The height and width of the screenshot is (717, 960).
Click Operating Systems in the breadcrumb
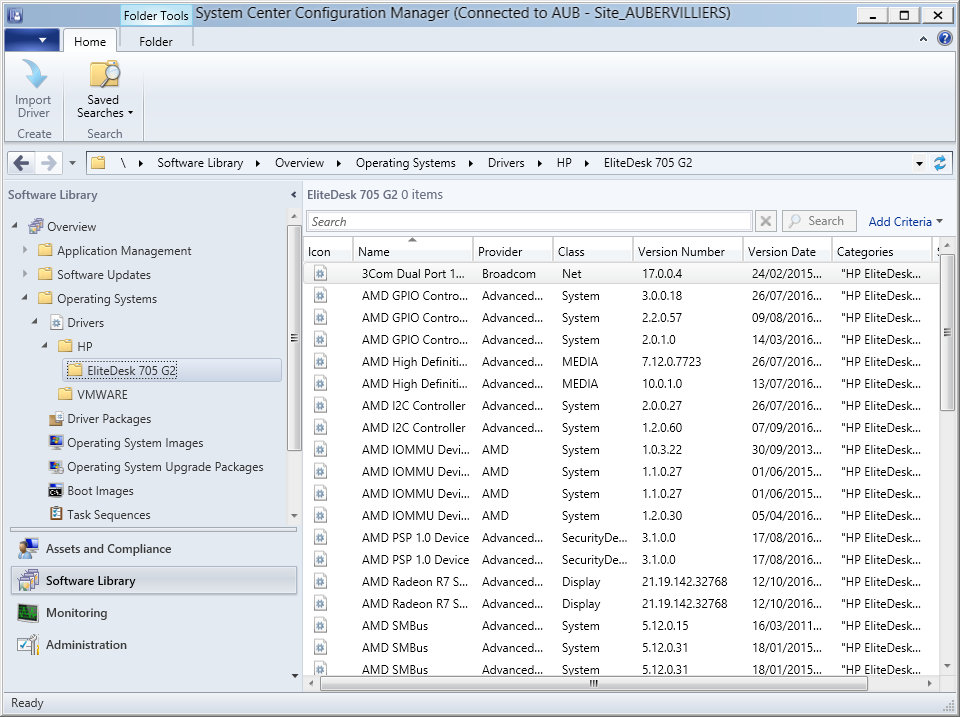[x=405, y=163]
